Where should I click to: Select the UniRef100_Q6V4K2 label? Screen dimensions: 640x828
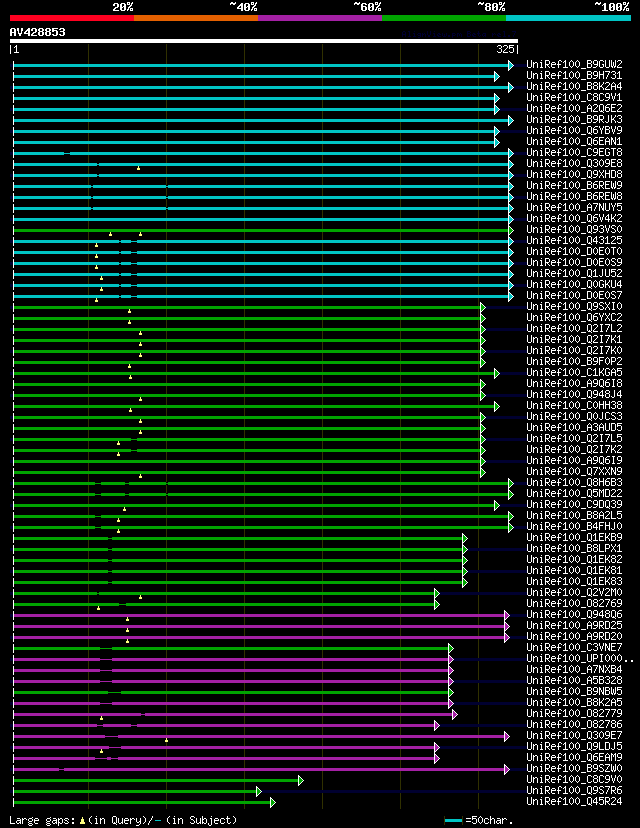(x=575, y=218)
